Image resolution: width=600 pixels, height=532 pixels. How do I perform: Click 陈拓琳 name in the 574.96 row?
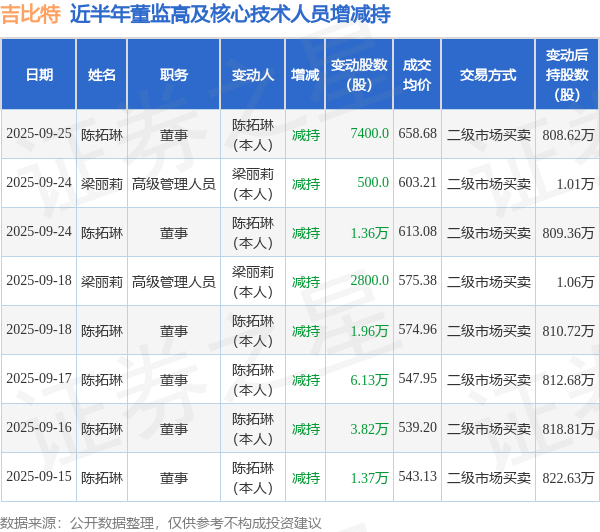coord(102,331)
